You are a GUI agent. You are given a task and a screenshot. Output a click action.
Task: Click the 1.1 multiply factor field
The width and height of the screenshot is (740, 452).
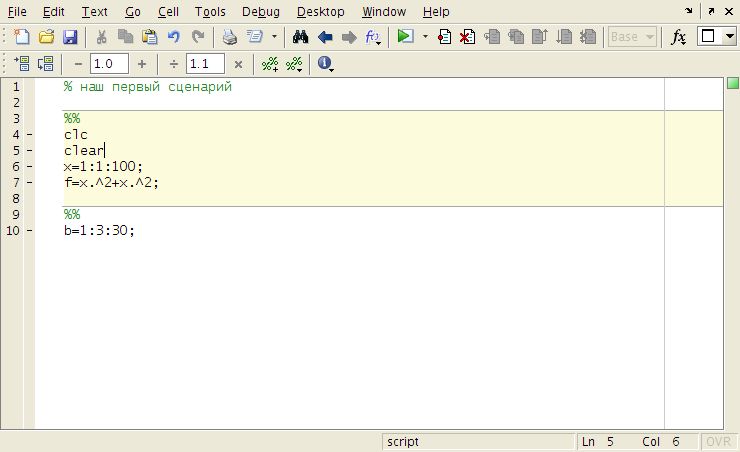(x=205, y=64)
